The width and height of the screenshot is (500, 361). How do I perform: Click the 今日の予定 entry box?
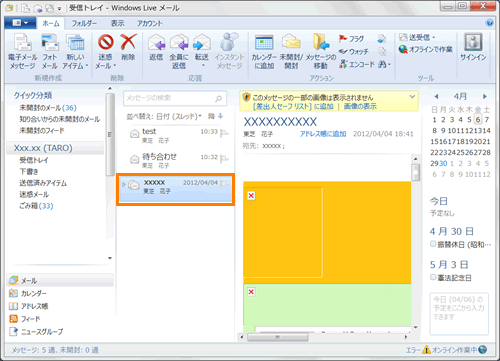[x=459, y=313]
